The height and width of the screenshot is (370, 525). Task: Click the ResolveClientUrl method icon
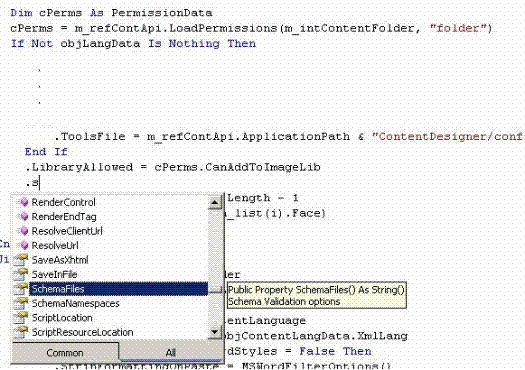[x=23, y=231]
